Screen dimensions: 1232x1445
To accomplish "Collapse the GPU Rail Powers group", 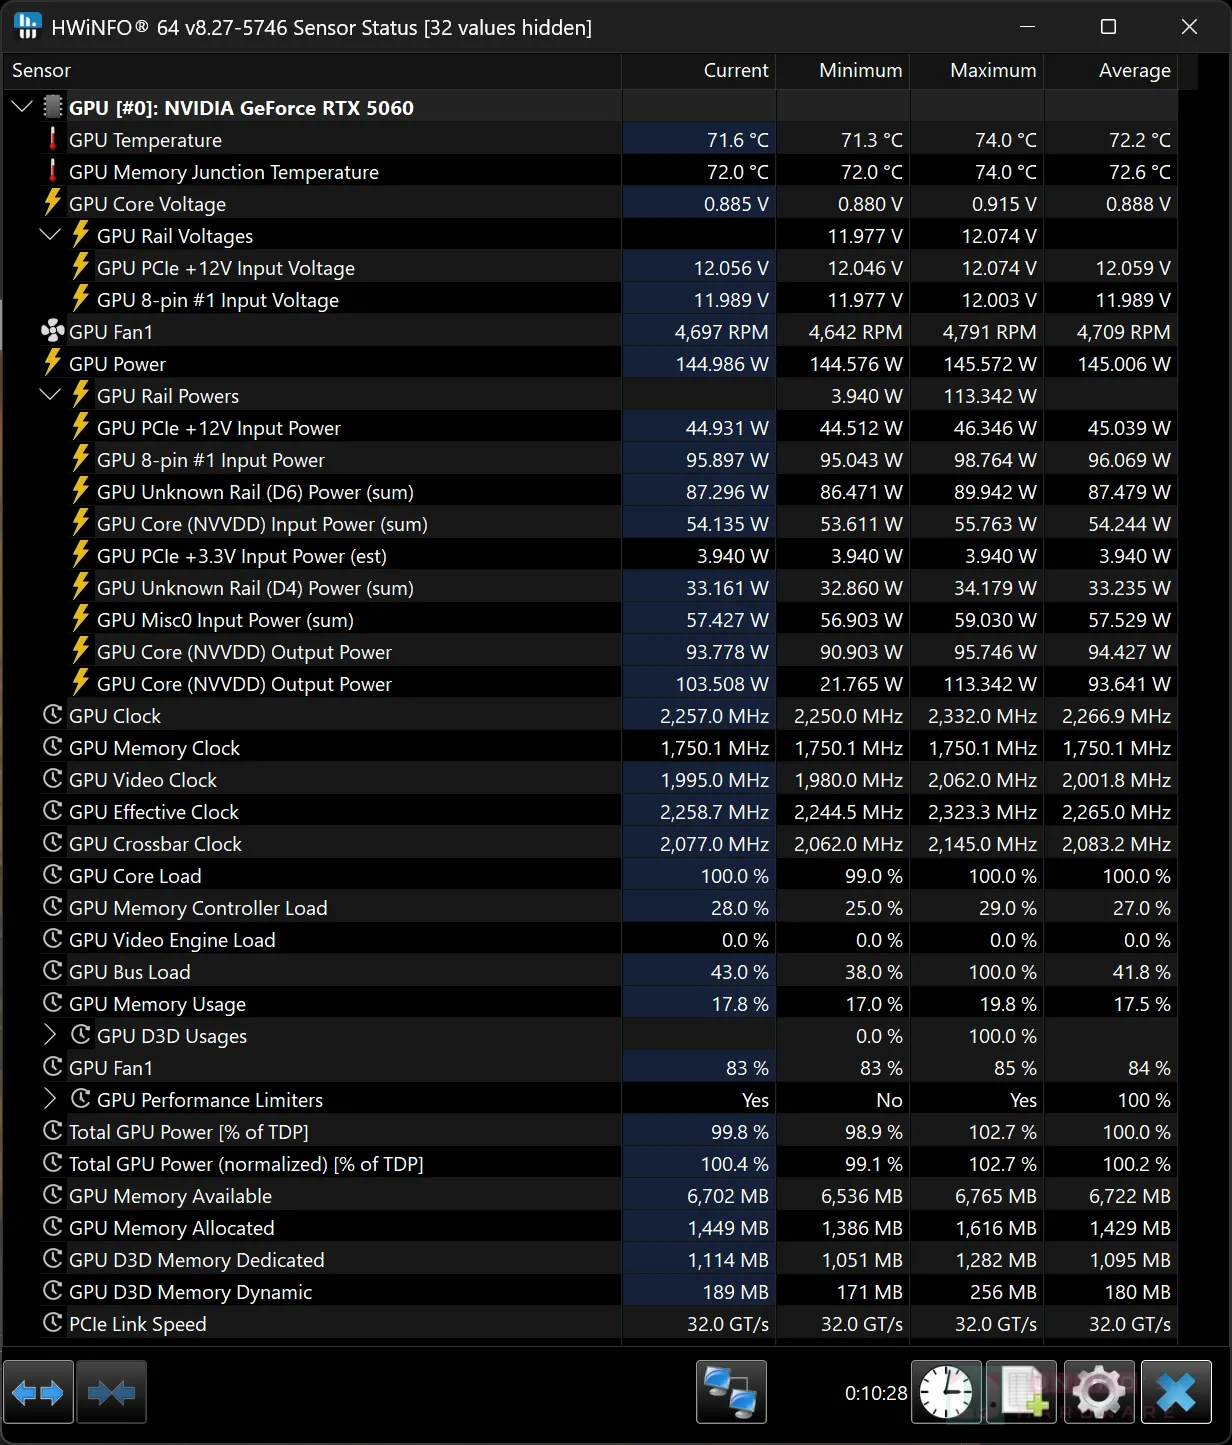I will pyautogui.click(x=50, y=394).
